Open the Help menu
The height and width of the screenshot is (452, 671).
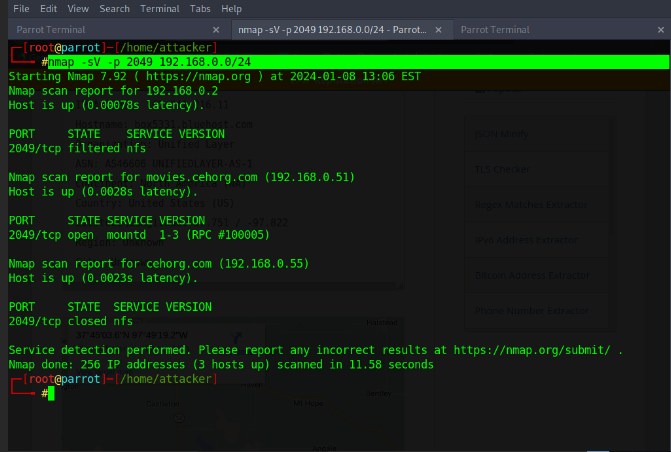232,8
